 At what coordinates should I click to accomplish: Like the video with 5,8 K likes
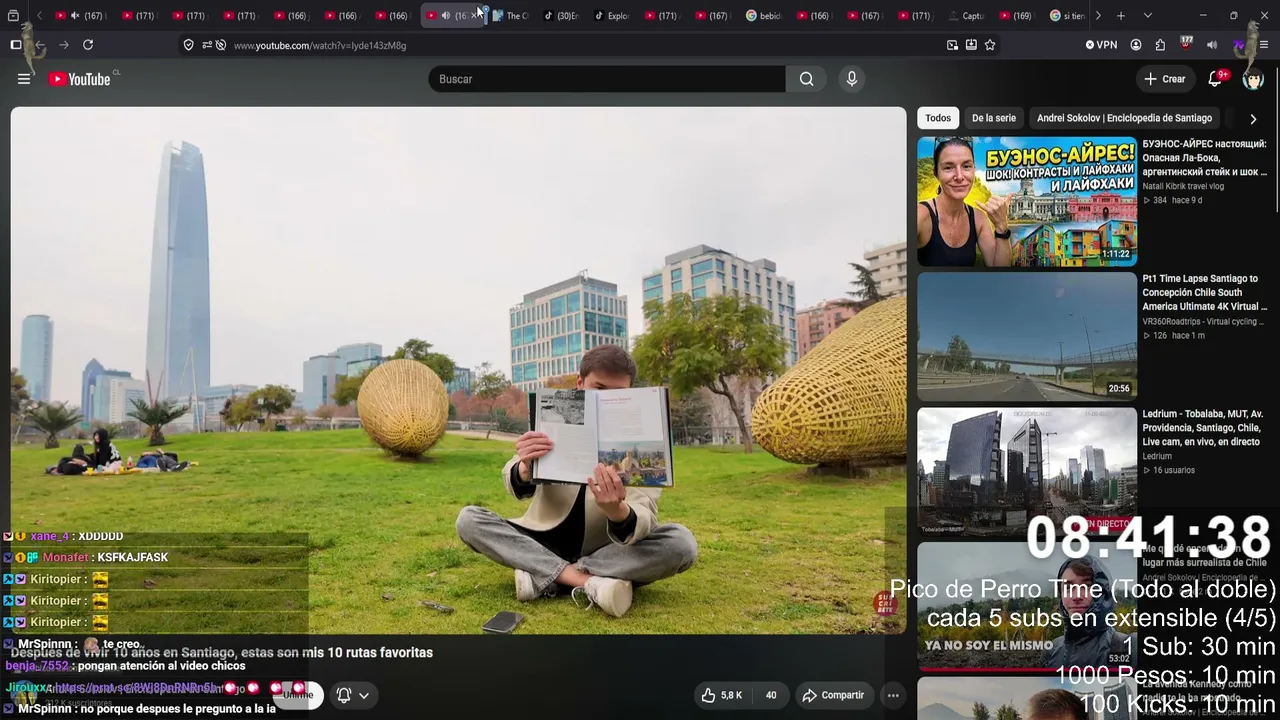coord(722,695)
